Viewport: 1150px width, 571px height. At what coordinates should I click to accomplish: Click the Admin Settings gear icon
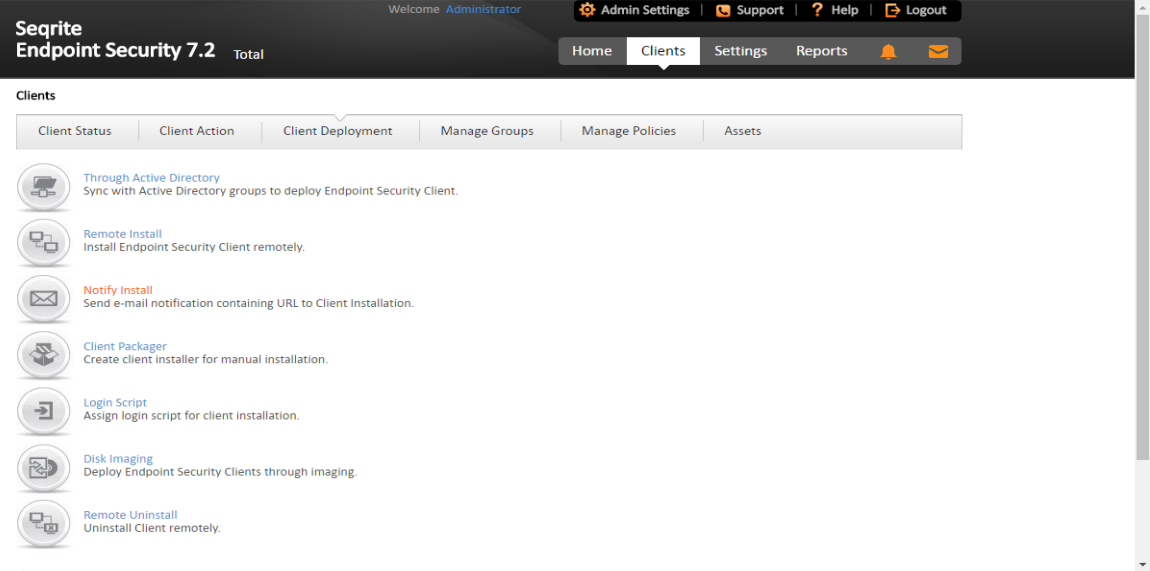coord(587,10)
